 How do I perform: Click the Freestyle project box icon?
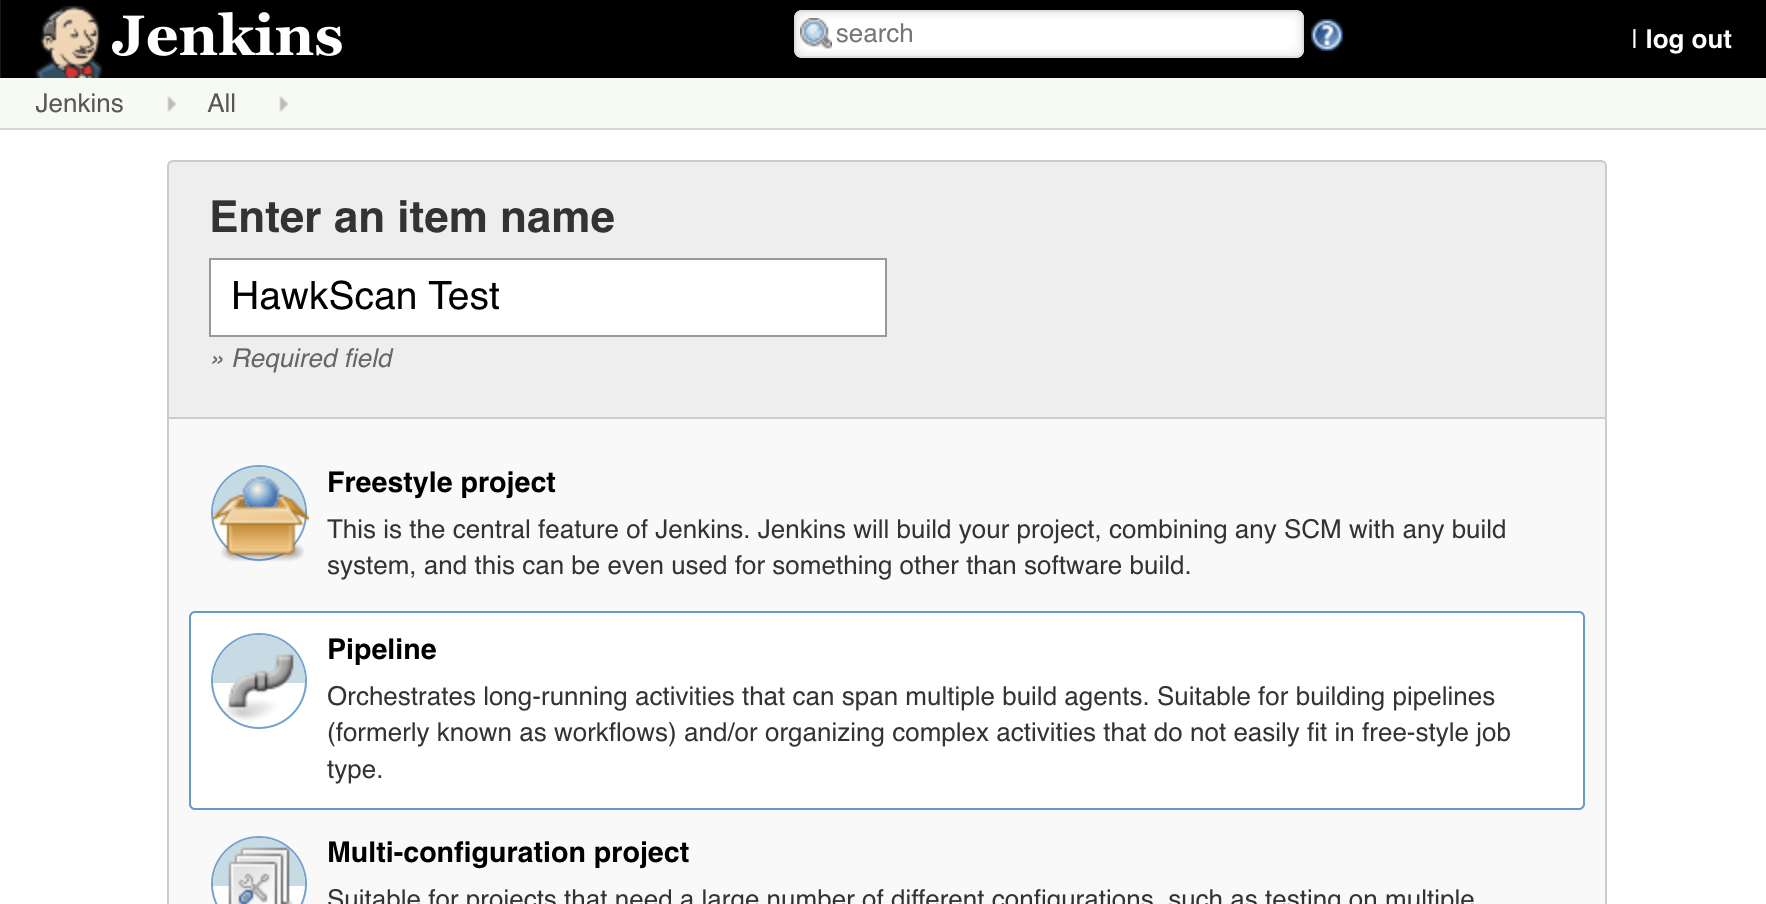[258, 513]
